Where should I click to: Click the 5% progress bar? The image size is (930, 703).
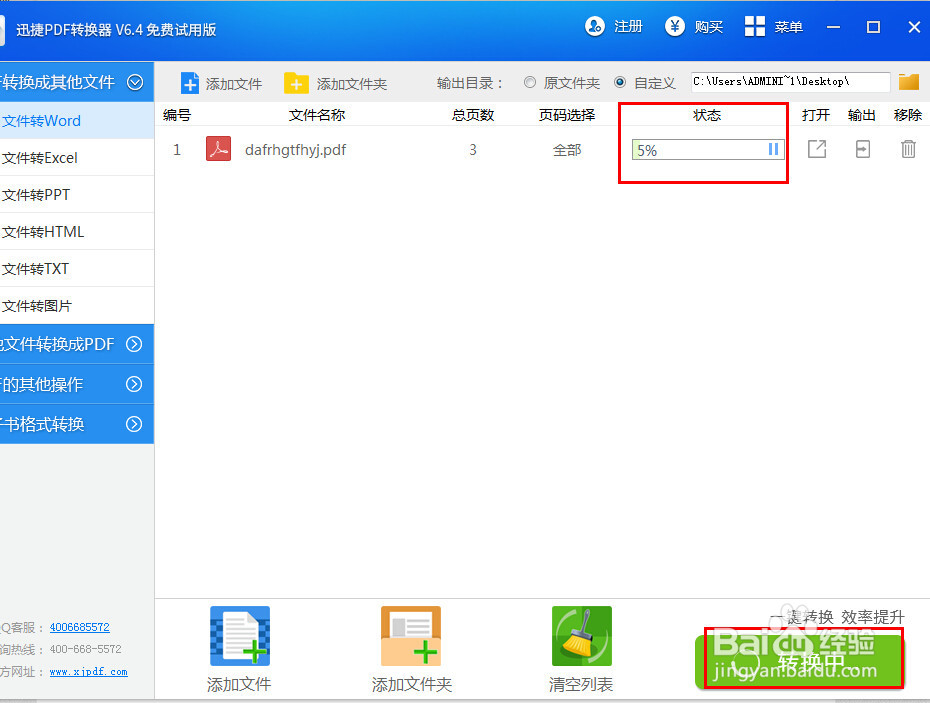[x=708, y=149]
